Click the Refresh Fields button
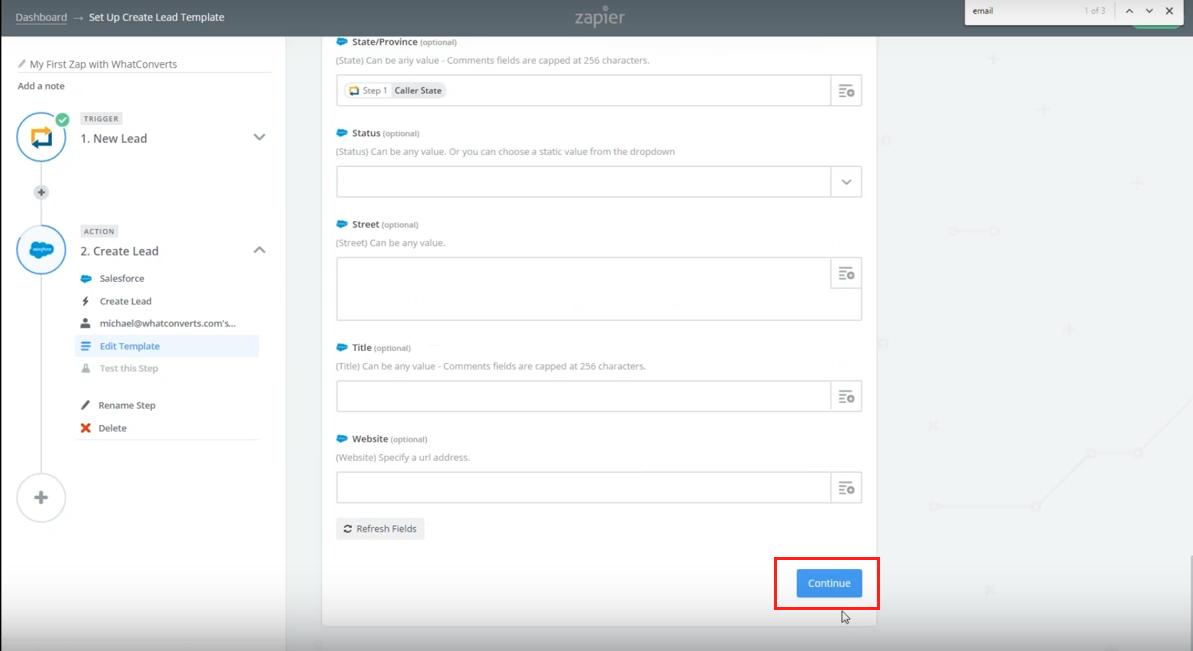The image size is (1193, 651). [380, 529]
